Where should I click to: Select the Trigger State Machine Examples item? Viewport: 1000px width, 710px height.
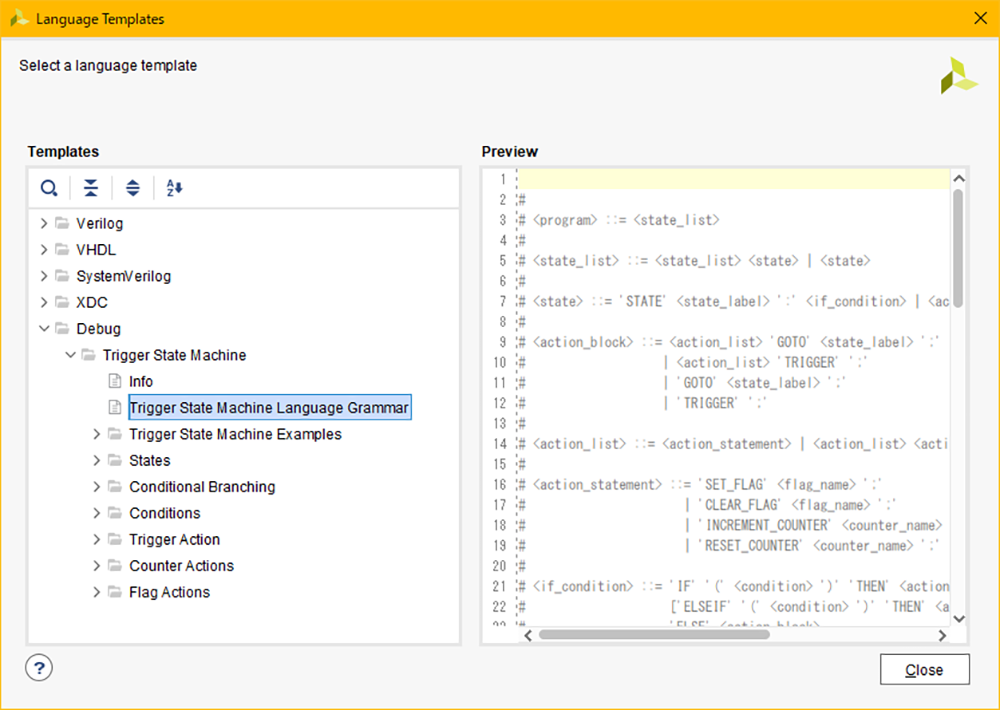pyautogui.click(x=235, y=434)
